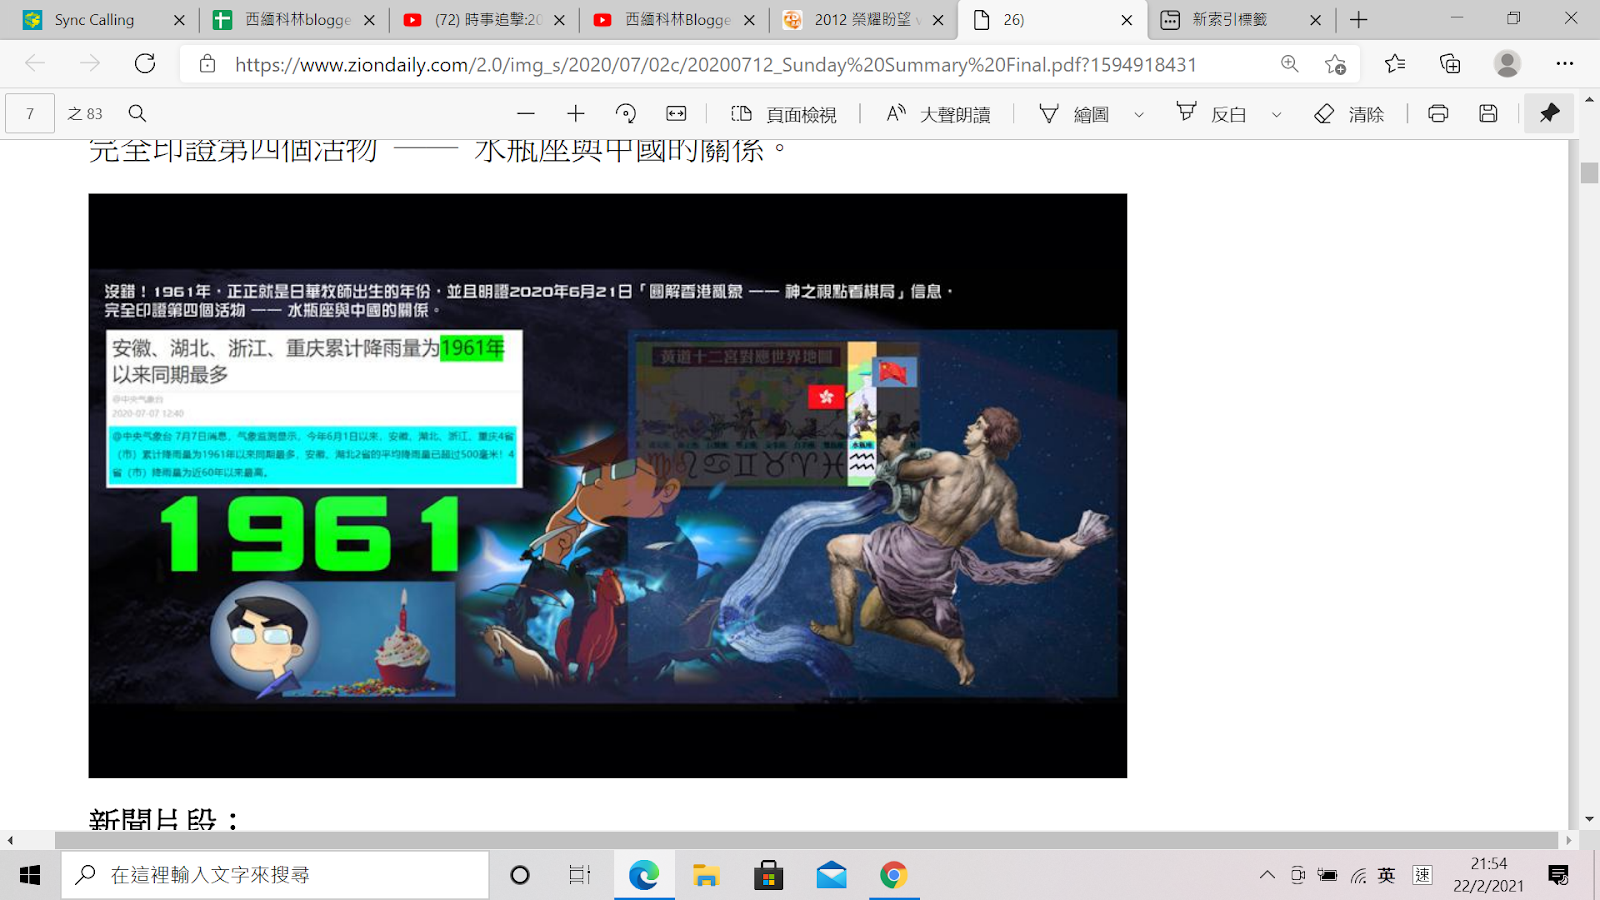Print the PDF document
The height and width of the screenshot is (900, 1600).
pos(1438,114)
